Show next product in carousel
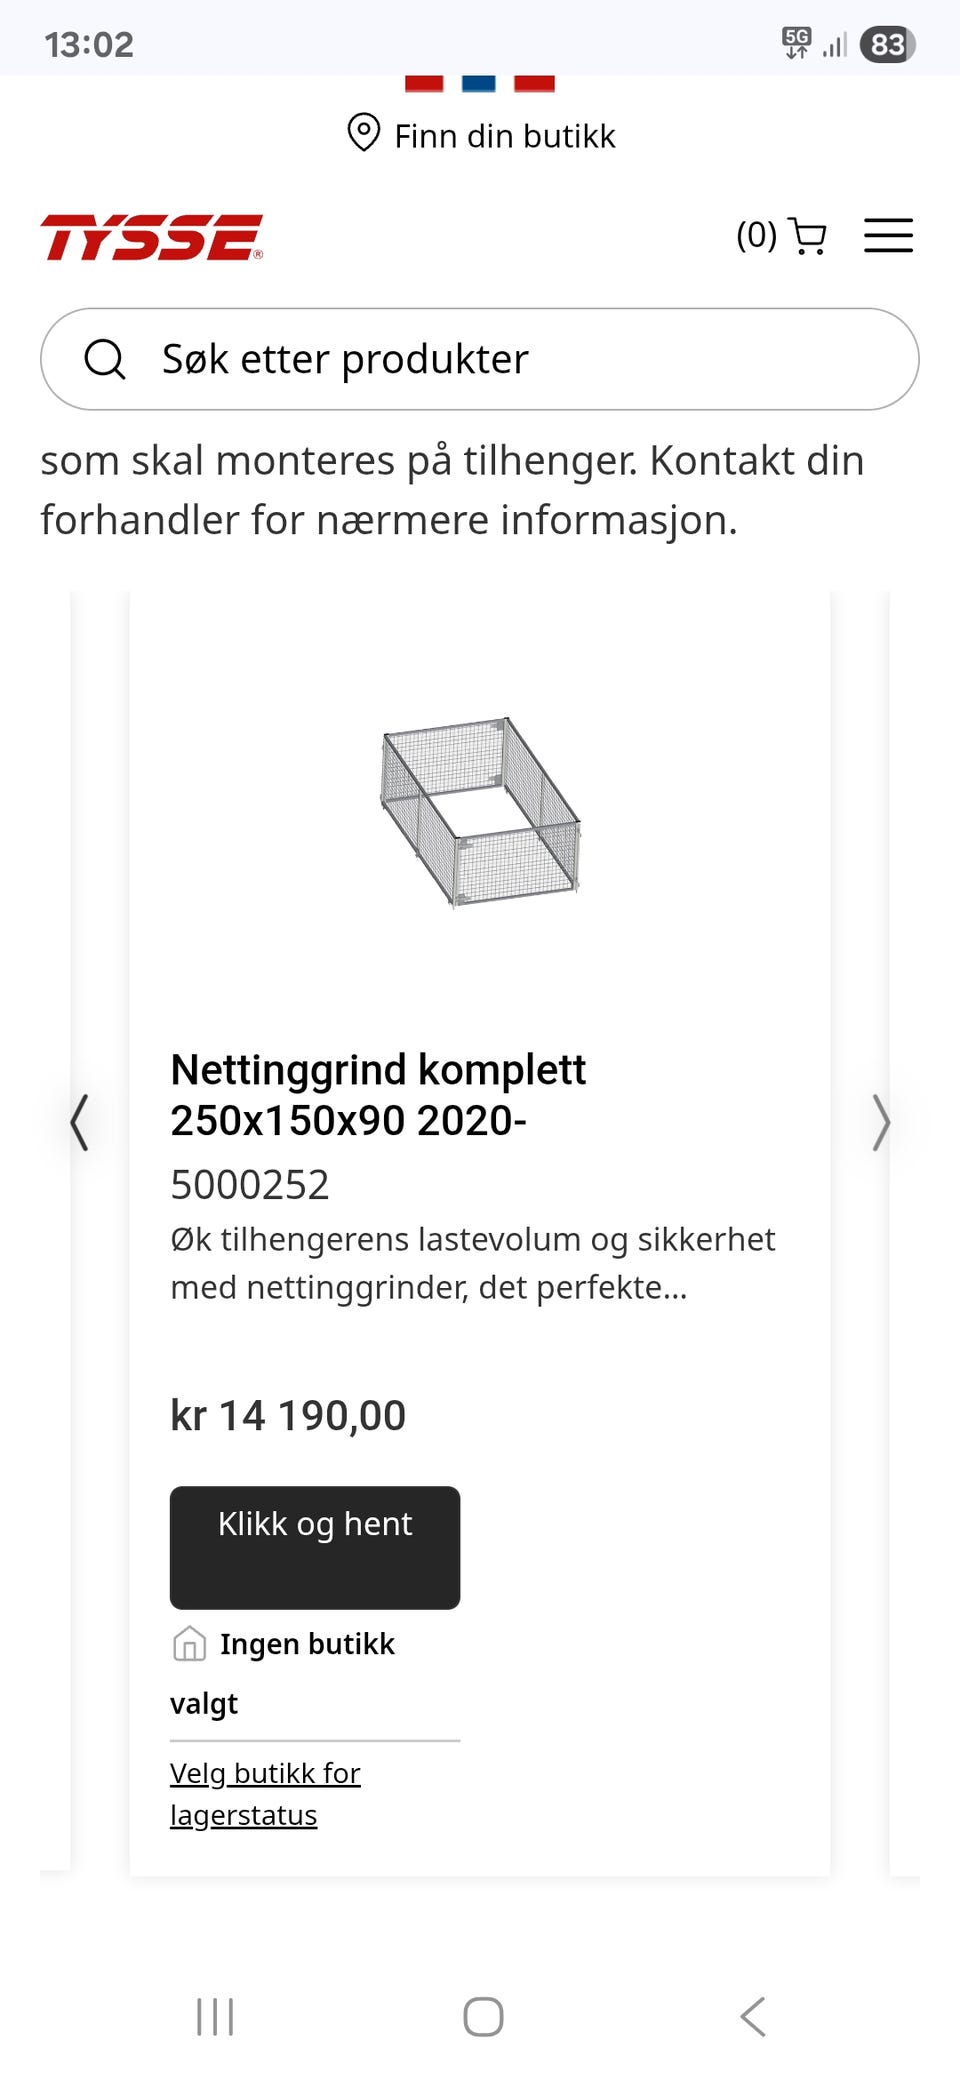The image size is (960, 2080). point(880,1122)
